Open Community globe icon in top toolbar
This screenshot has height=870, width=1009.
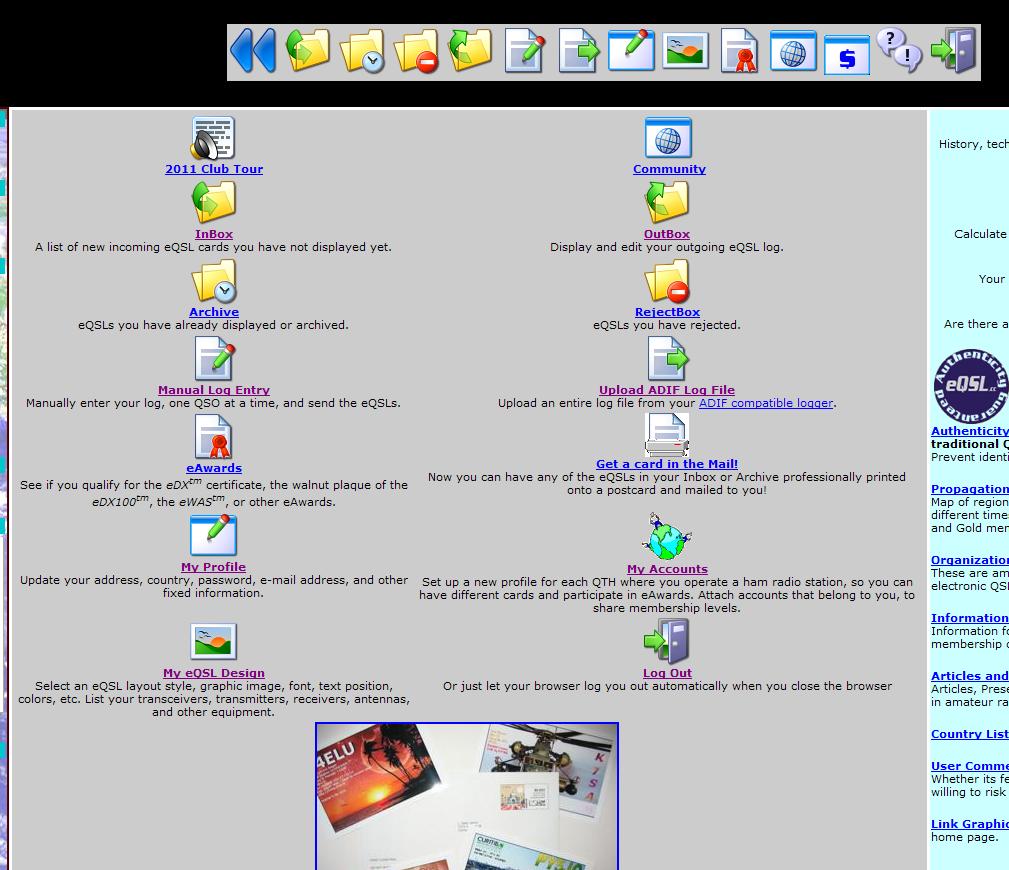point(793,51)
